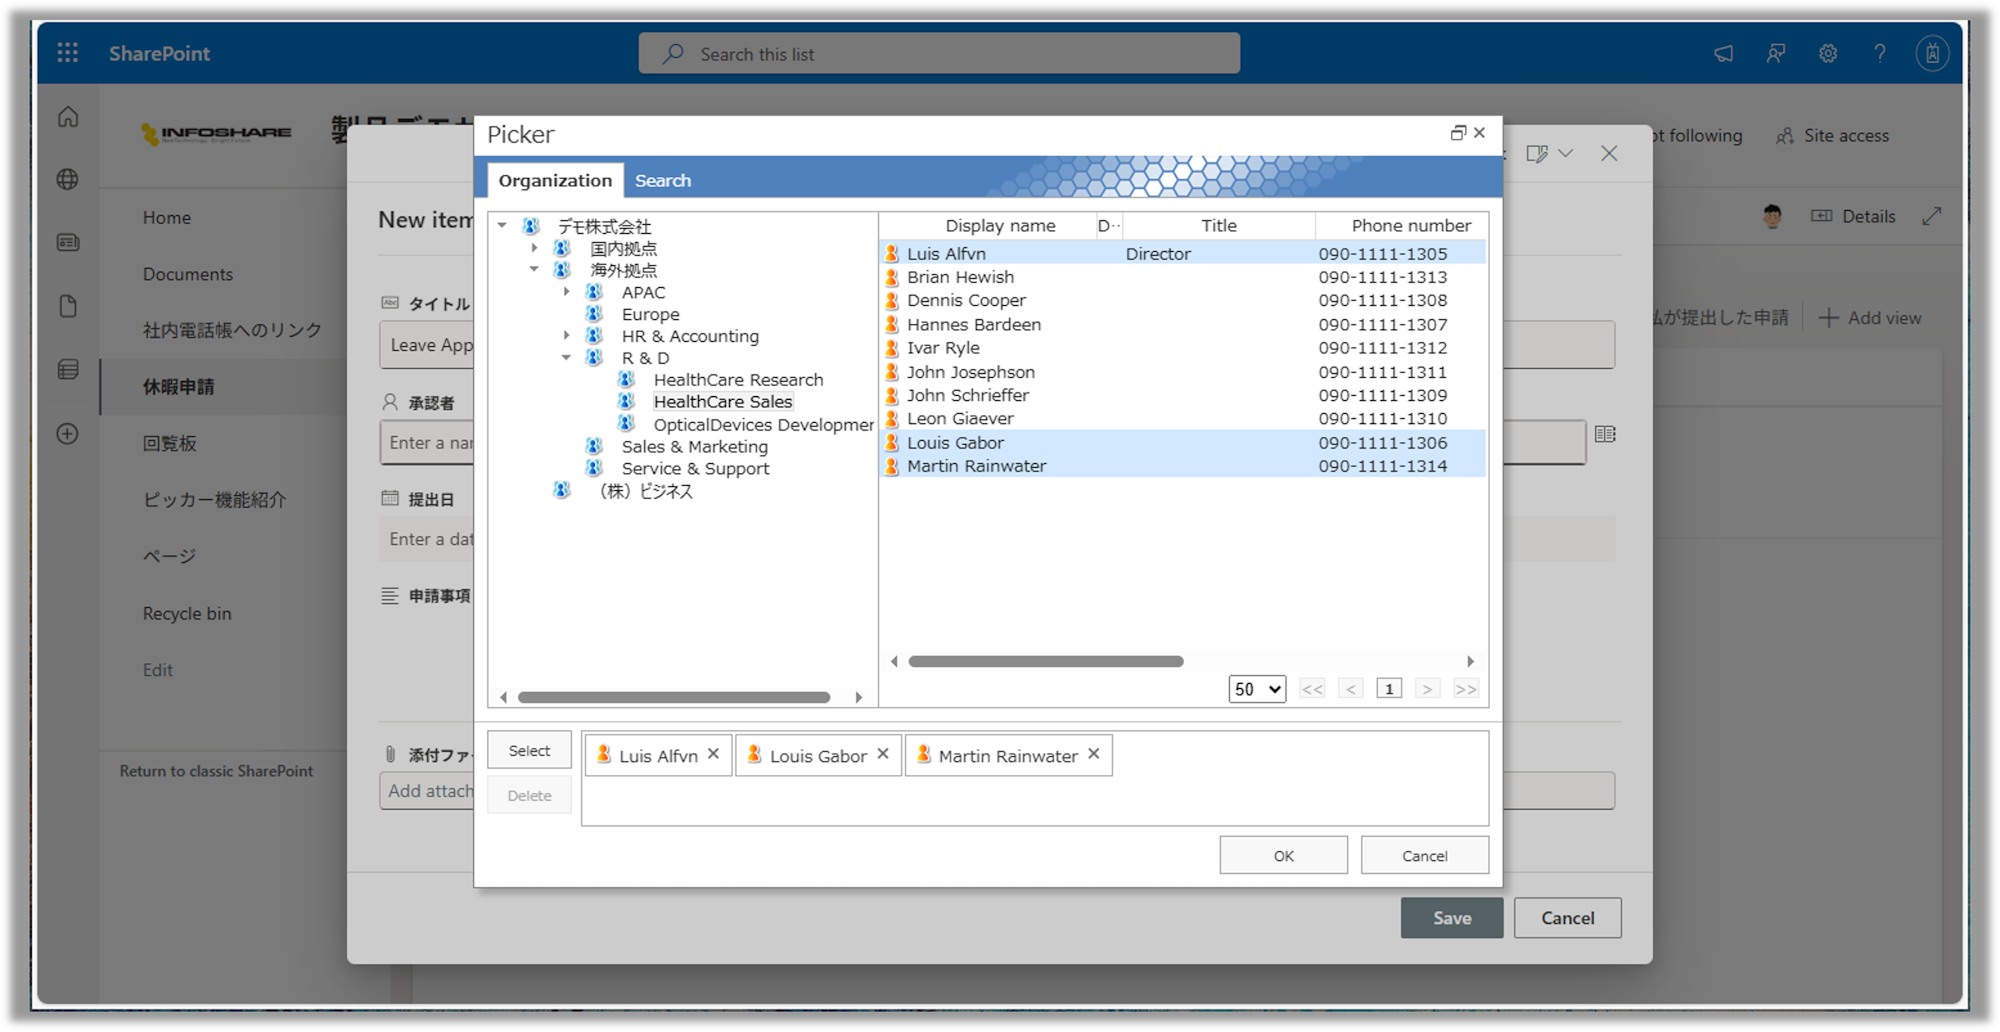The width and height of the screenshot is (2000, 1032).
Task: Open the help question mark icon
Action: tap(1879, 54)
